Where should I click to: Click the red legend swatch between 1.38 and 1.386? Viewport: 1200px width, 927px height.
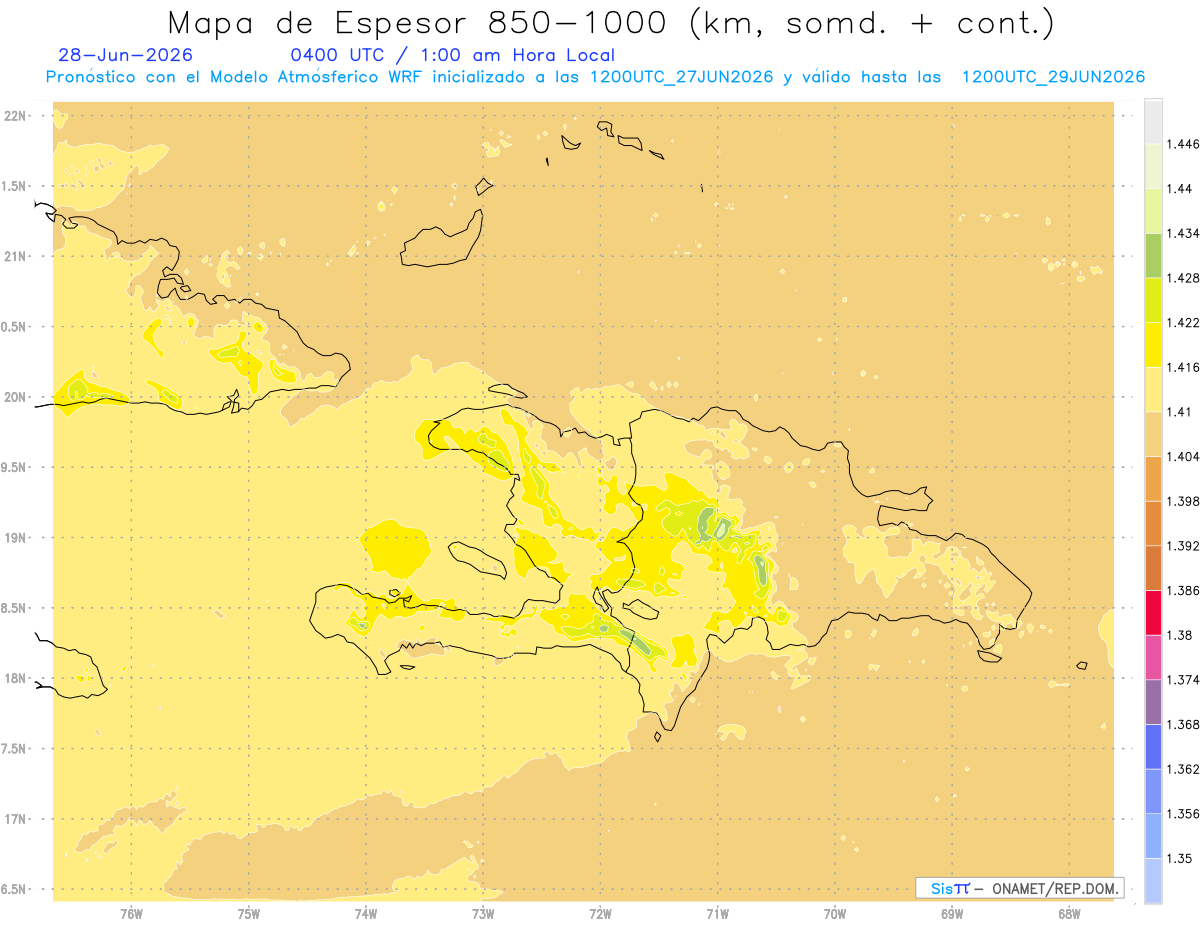[1153, 613]
